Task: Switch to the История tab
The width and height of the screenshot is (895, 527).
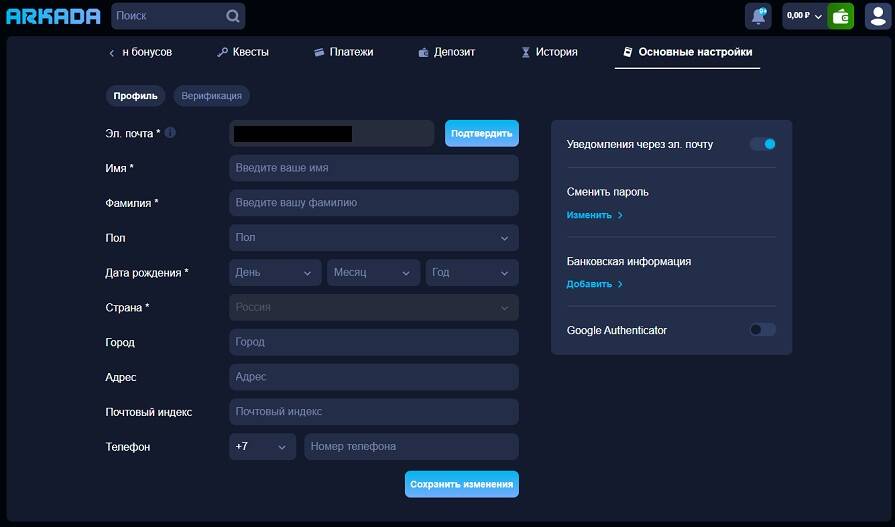Action: 549,52
